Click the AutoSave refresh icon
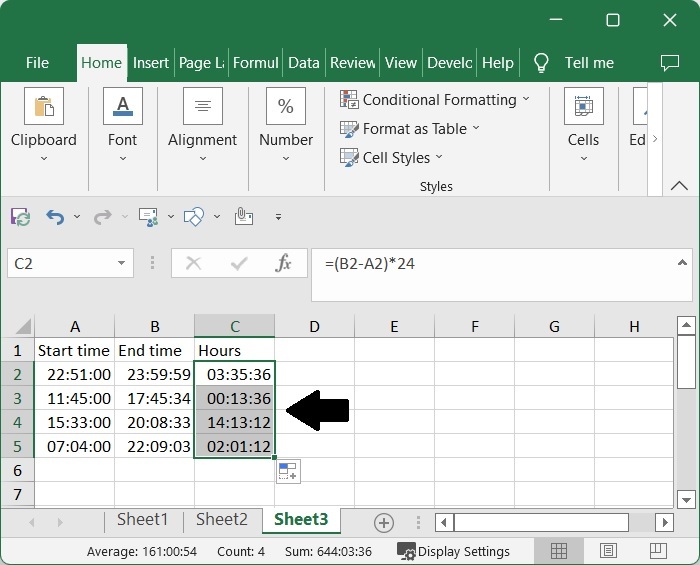 pos(21,217)
